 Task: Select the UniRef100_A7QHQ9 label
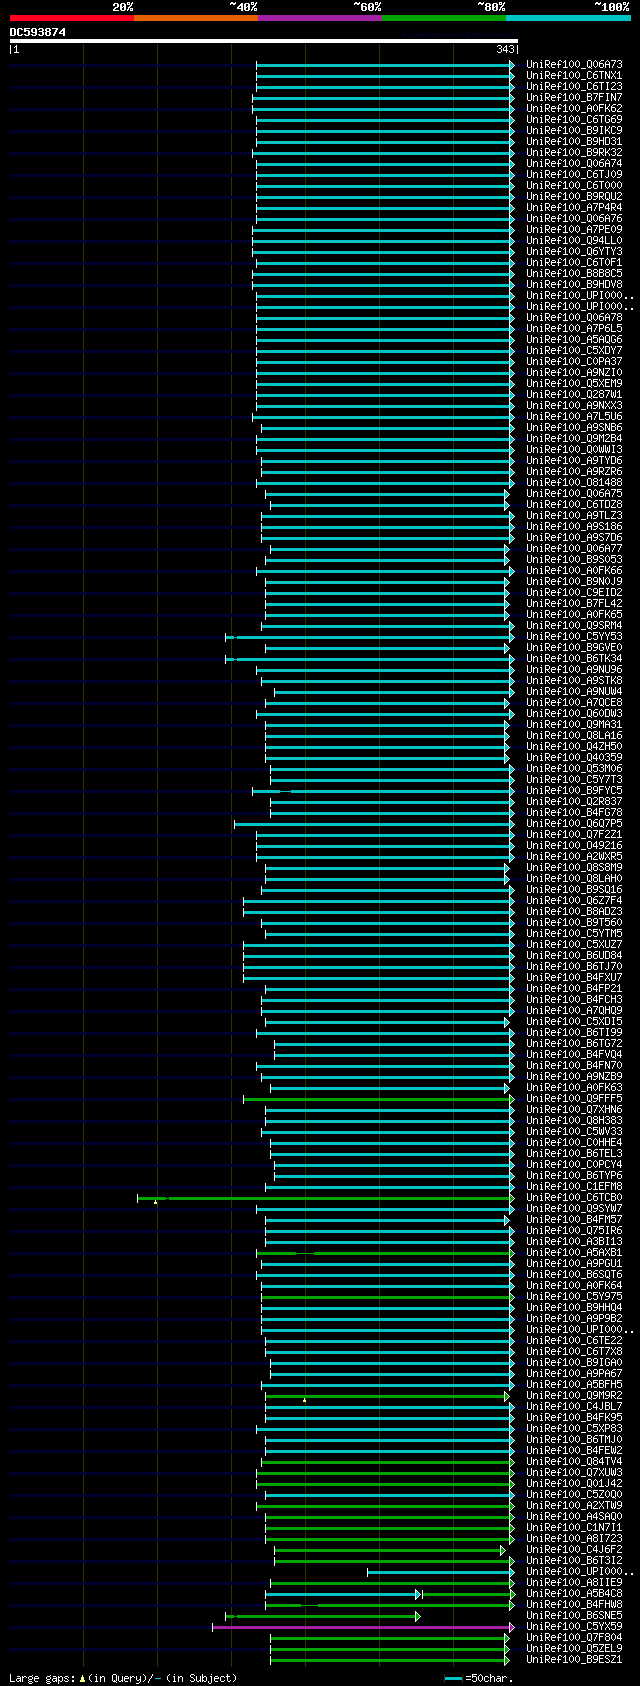pyautogui.click(x=574, y=1011)
